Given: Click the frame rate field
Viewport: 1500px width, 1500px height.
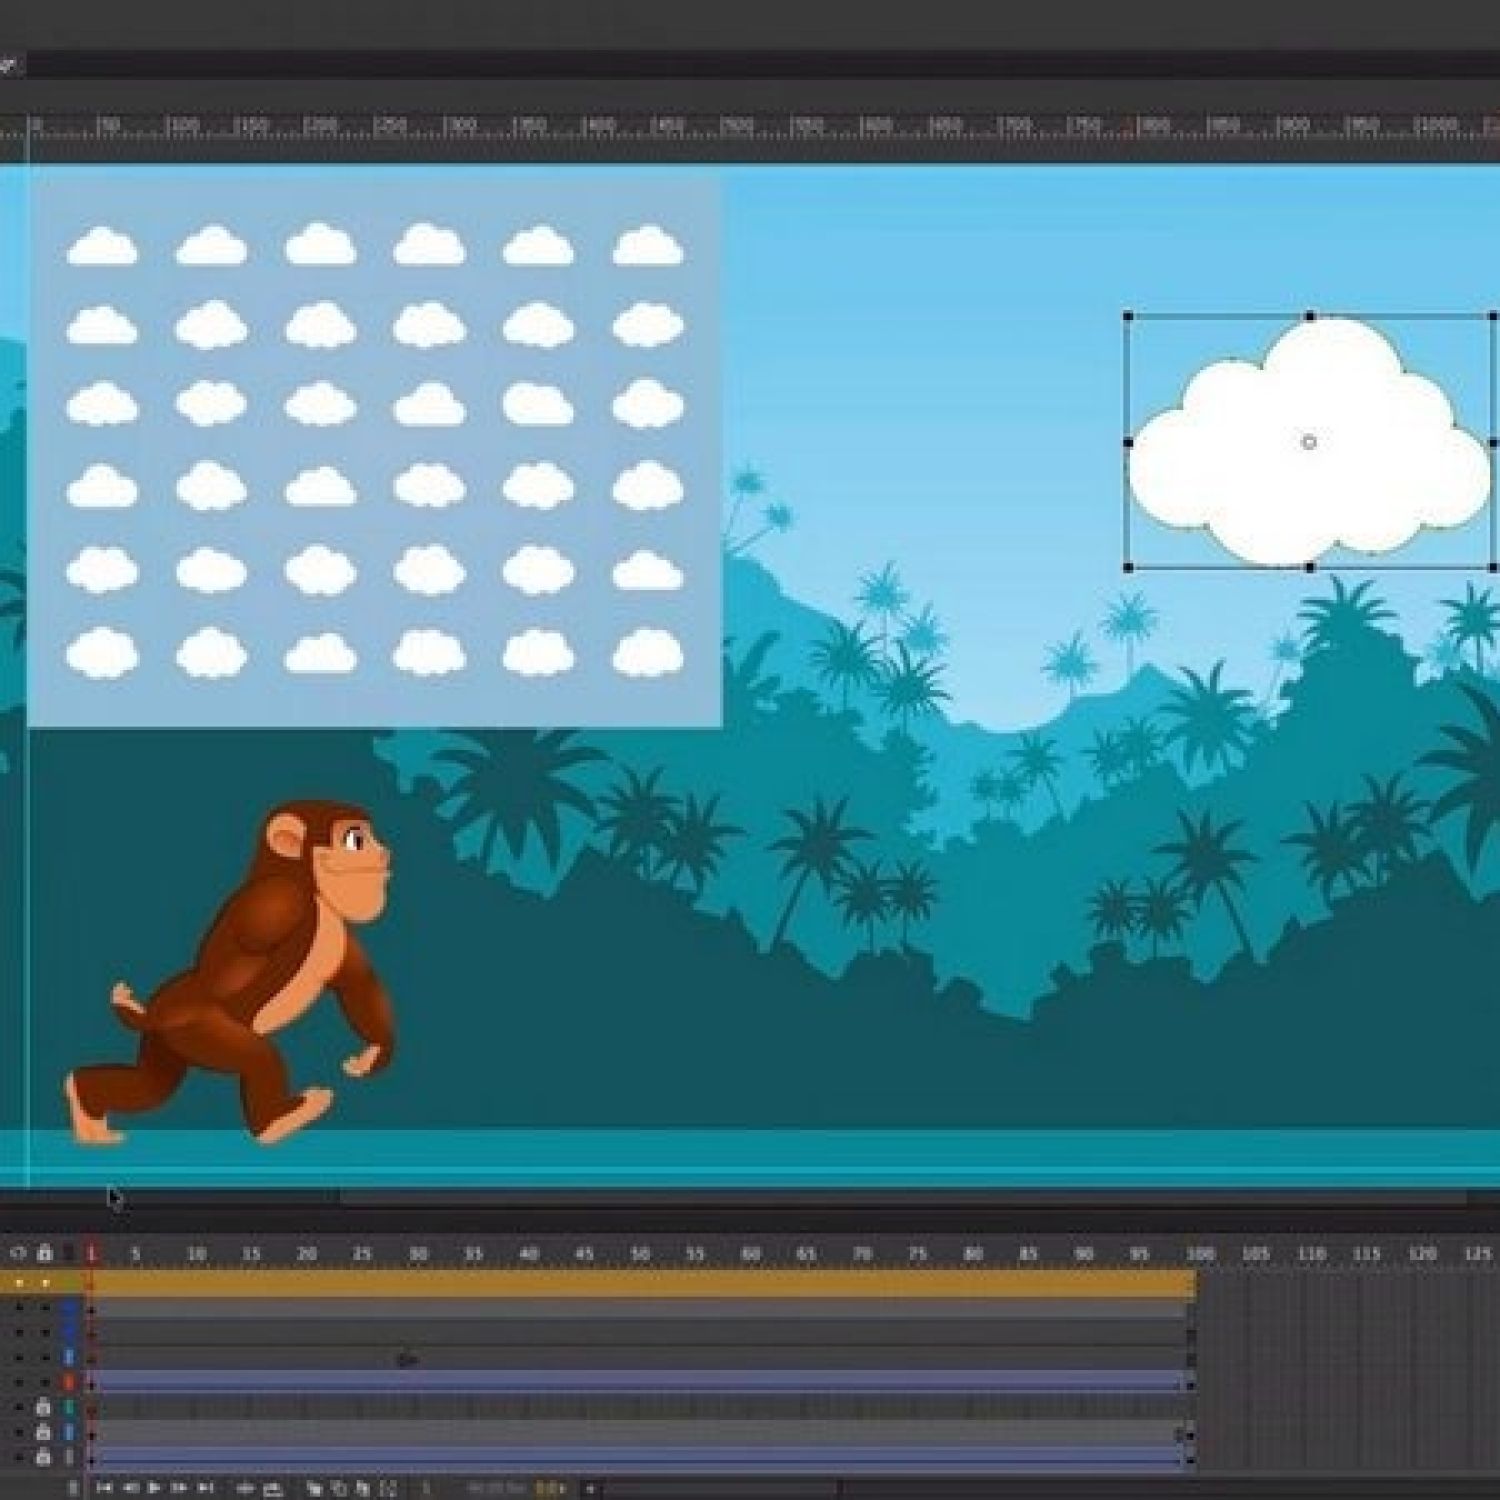Looking at the screenshot, I should point(550,1488).
